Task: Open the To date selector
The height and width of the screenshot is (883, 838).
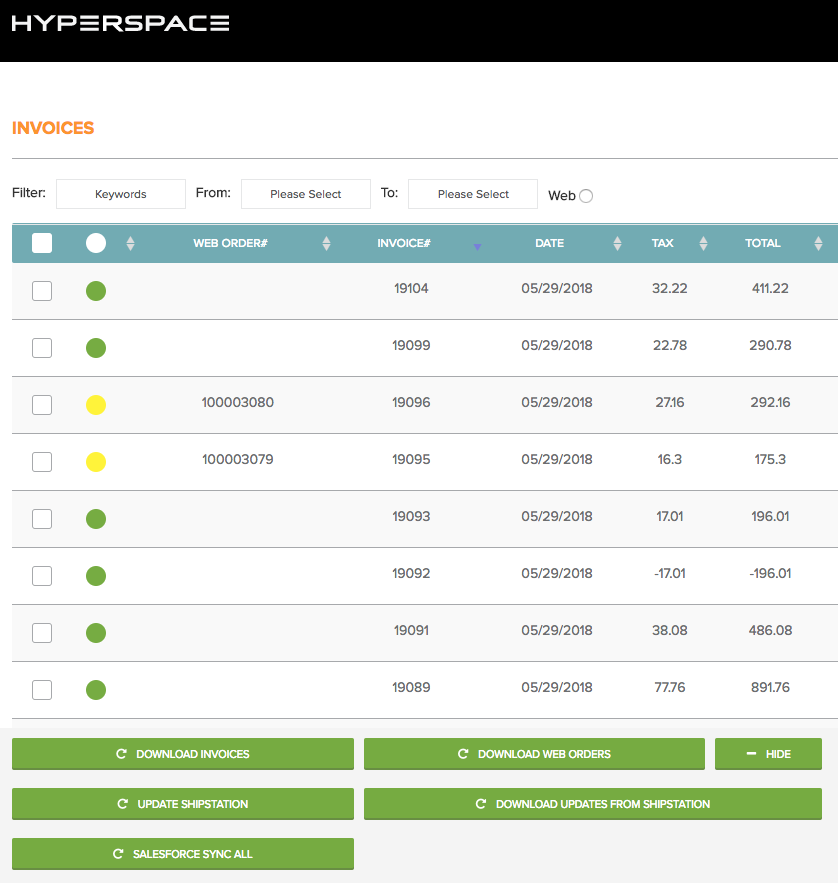Action: coord(473,194)
